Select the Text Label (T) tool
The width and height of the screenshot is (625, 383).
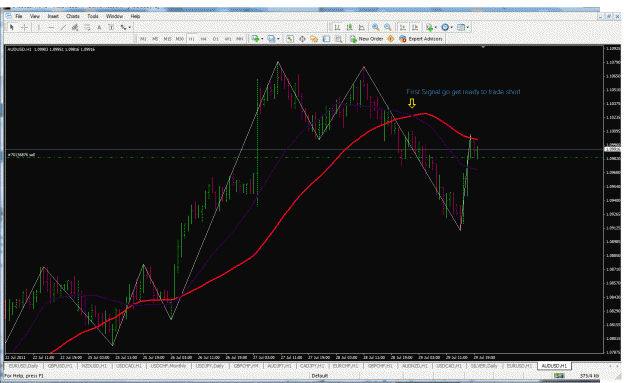111,27
